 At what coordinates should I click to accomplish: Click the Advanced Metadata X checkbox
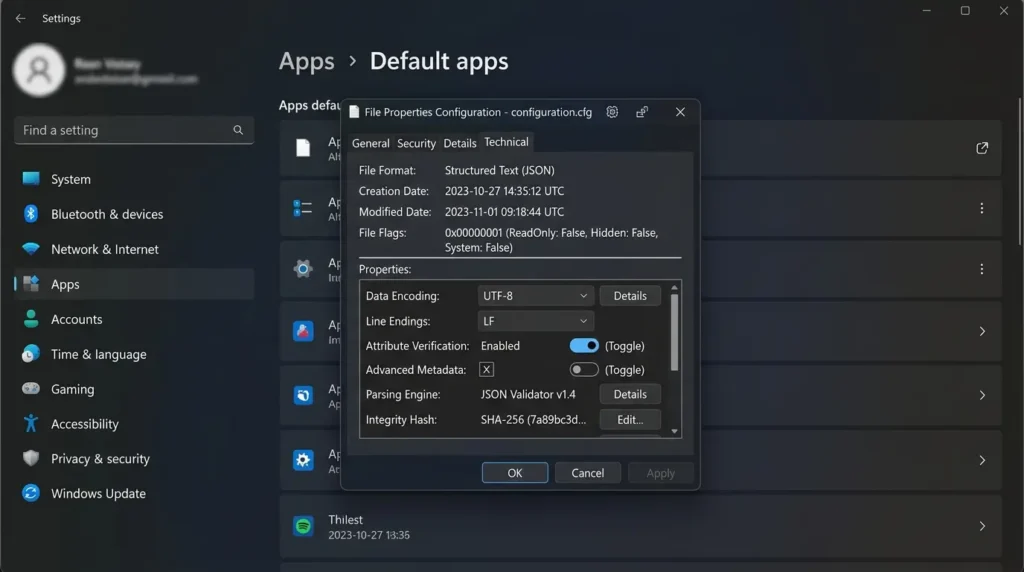[x=487, y=370]
